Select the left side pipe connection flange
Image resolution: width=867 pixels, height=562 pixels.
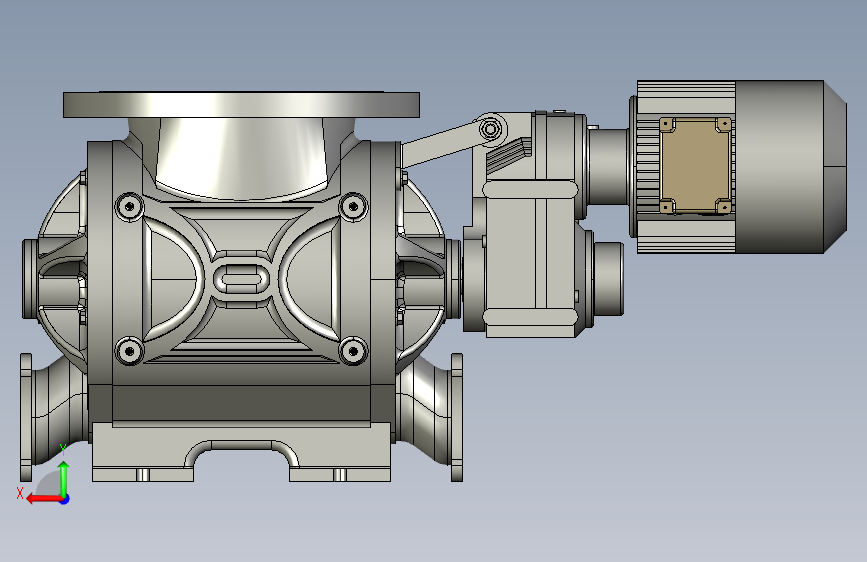point(26,417)
